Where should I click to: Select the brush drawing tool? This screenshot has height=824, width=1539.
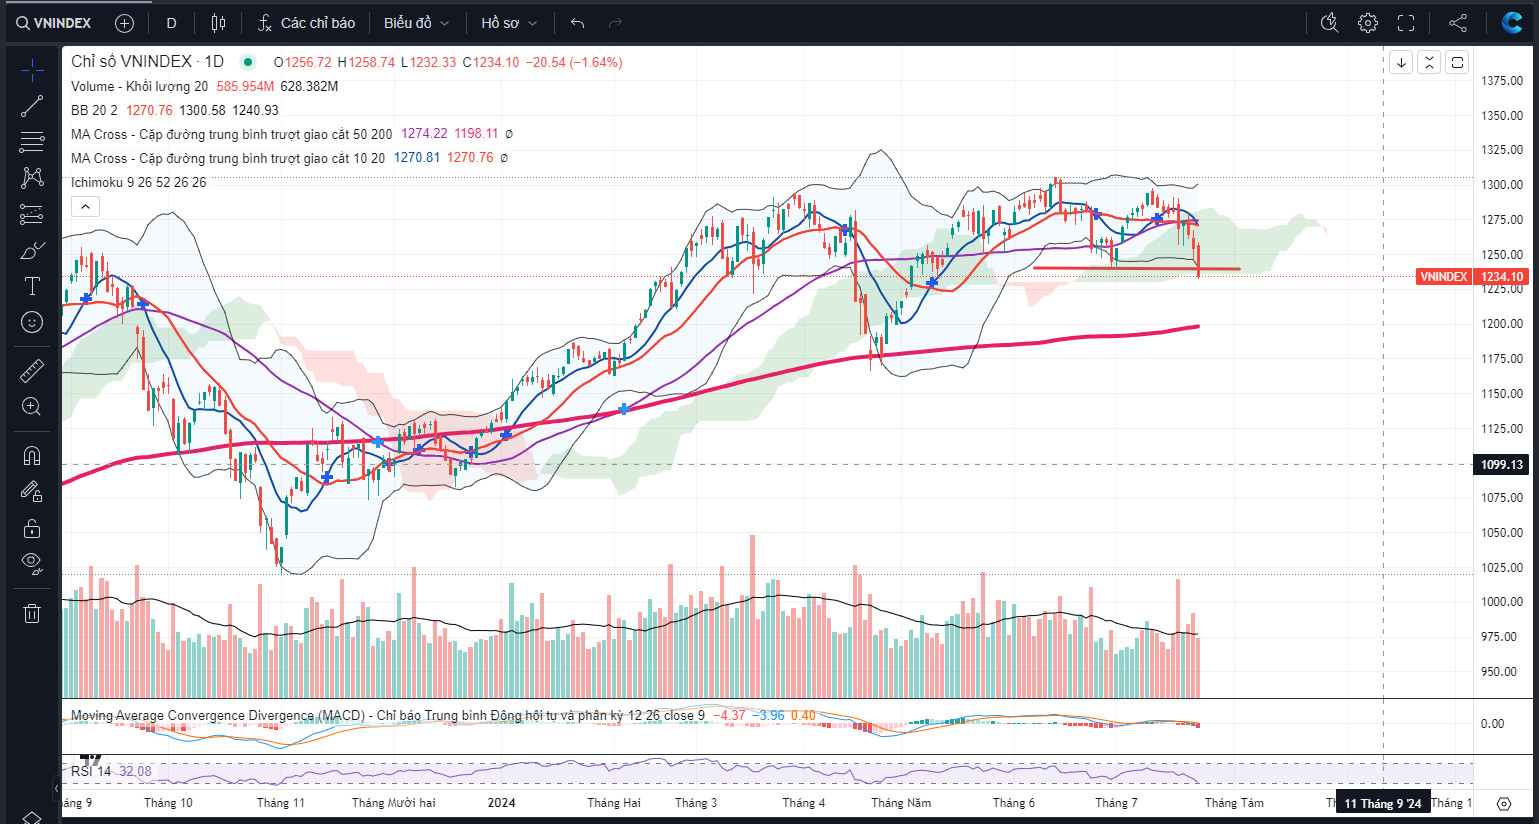(x=32, y=250)
